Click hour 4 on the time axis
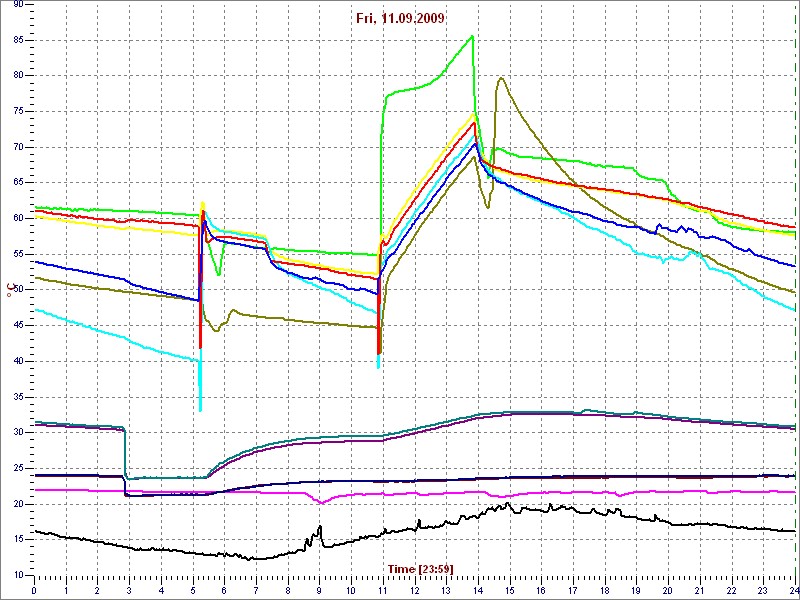The image size is (800, 600). pos(161,590)
